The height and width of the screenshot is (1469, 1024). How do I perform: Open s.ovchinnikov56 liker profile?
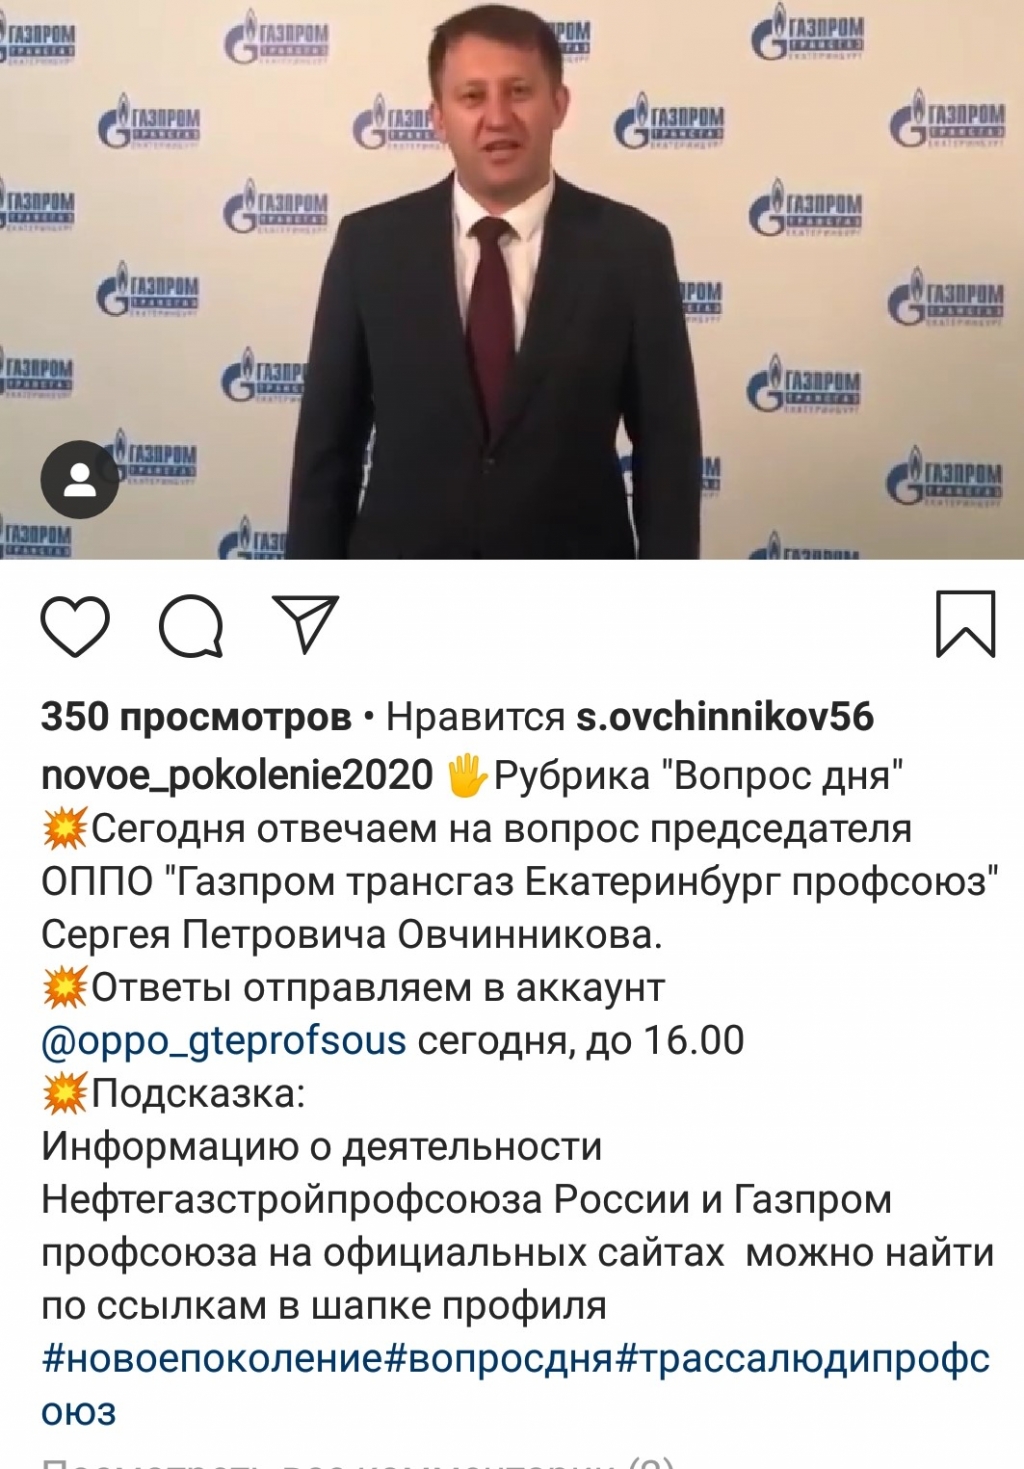click(x=725, y=717)
